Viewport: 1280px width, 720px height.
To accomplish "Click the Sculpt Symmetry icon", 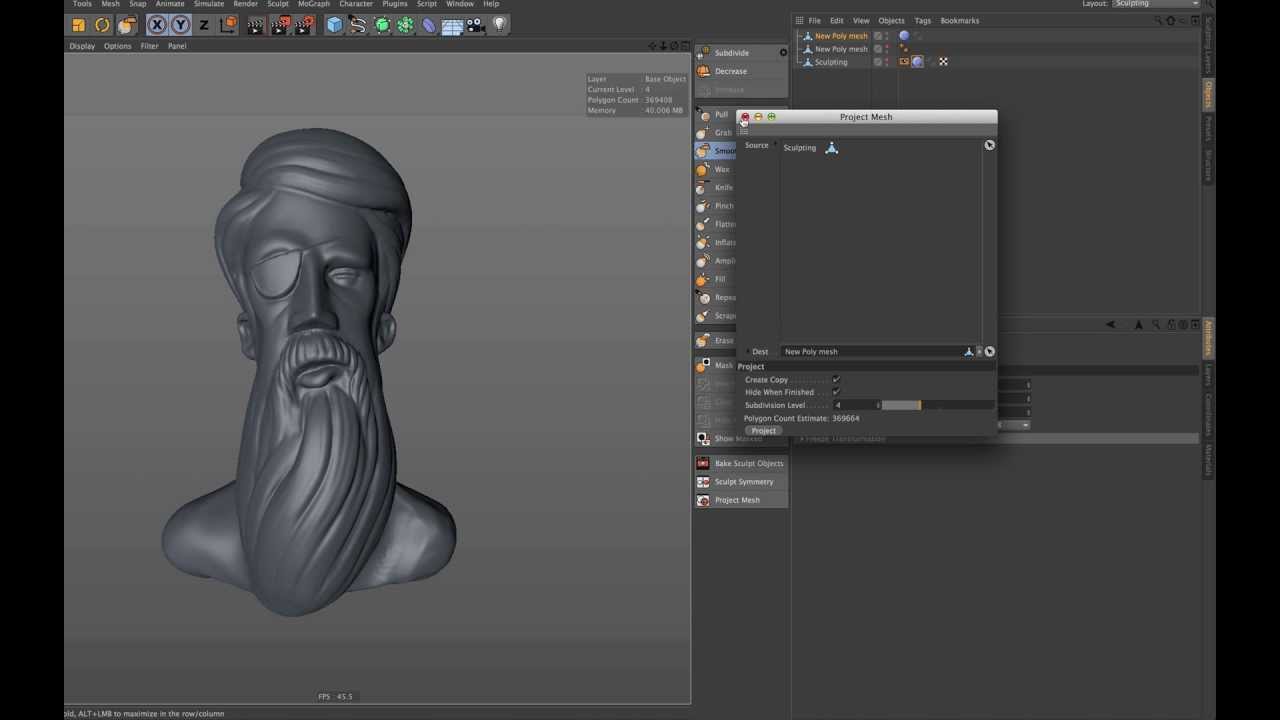I will click(704, 482).
